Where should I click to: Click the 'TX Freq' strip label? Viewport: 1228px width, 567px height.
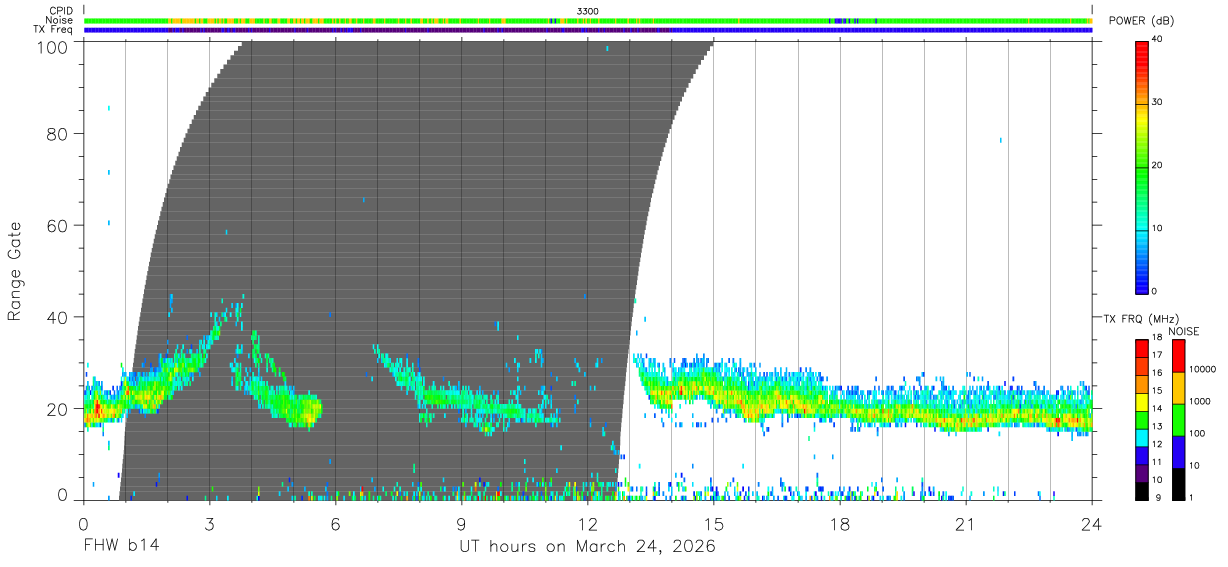tap(53, 30)
